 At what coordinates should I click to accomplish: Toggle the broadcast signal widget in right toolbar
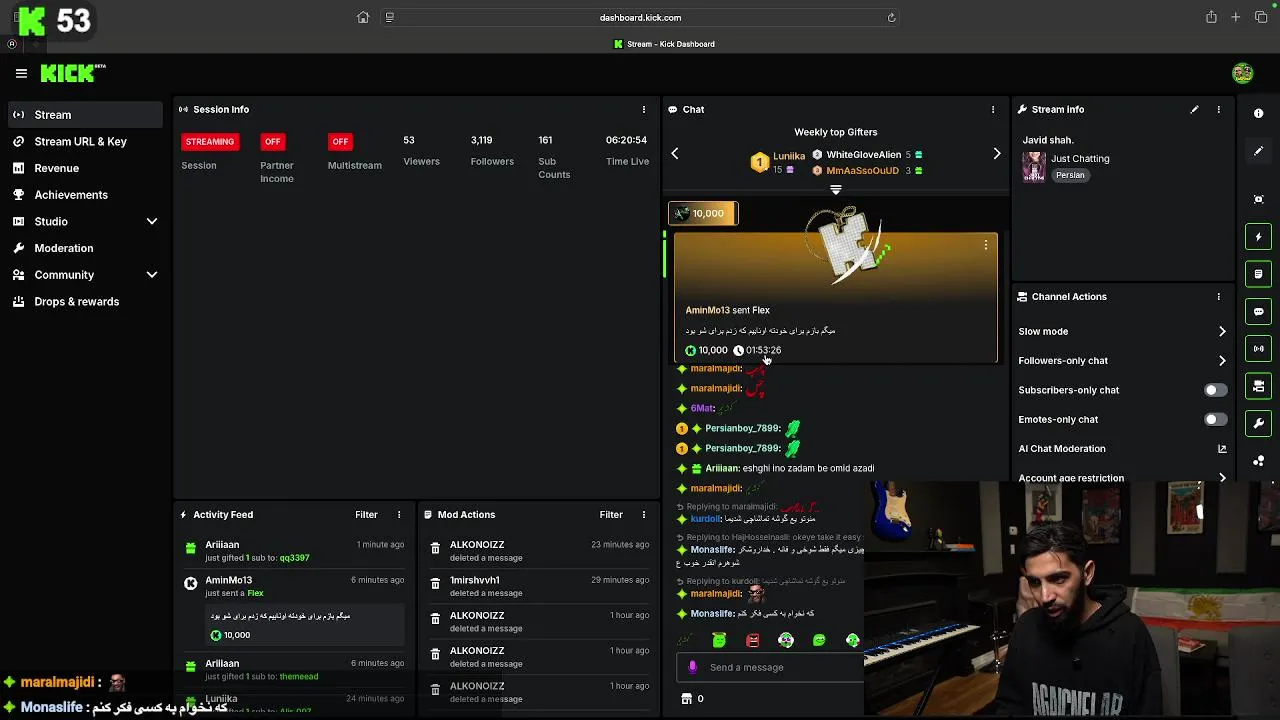coord(1259,349)
